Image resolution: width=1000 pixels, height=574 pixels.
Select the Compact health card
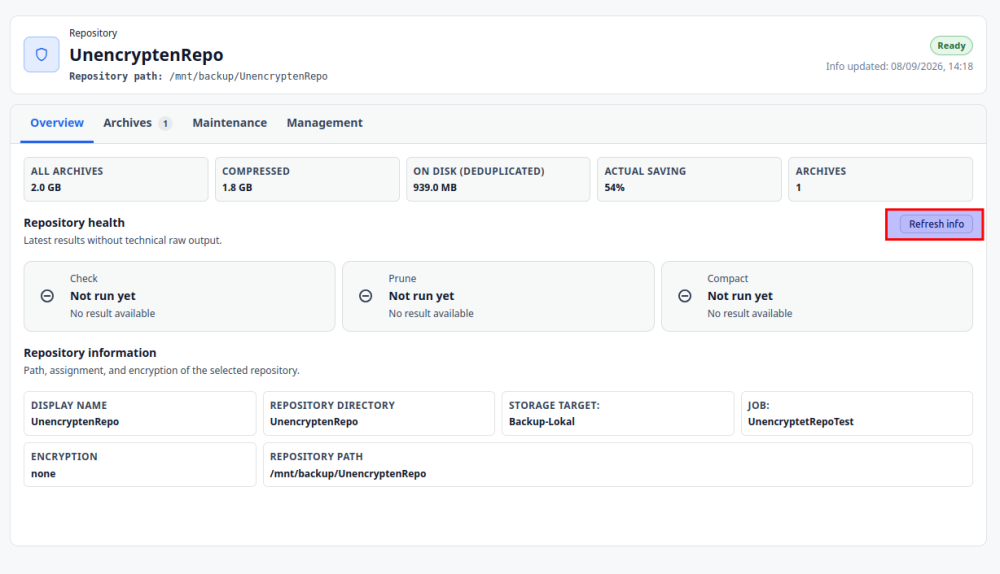click(817, 296)
